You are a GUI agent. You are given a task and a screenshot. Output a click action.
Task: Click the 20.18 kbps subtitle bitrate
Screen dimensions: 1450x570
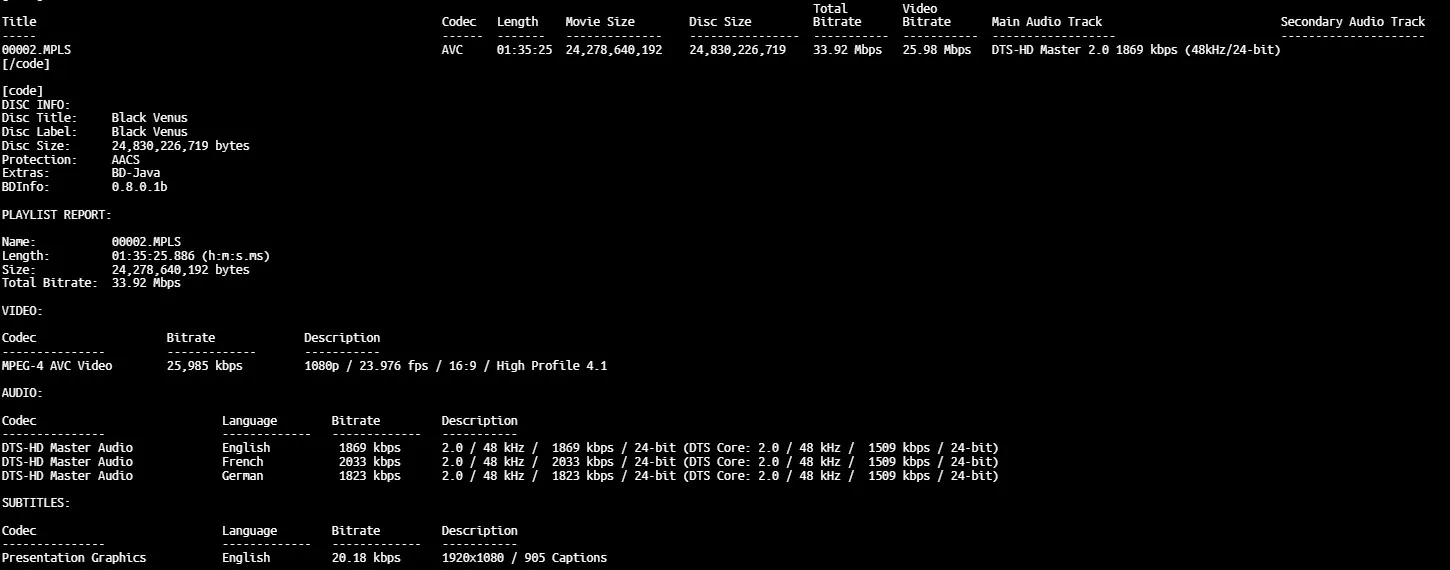tap(366, 558)
